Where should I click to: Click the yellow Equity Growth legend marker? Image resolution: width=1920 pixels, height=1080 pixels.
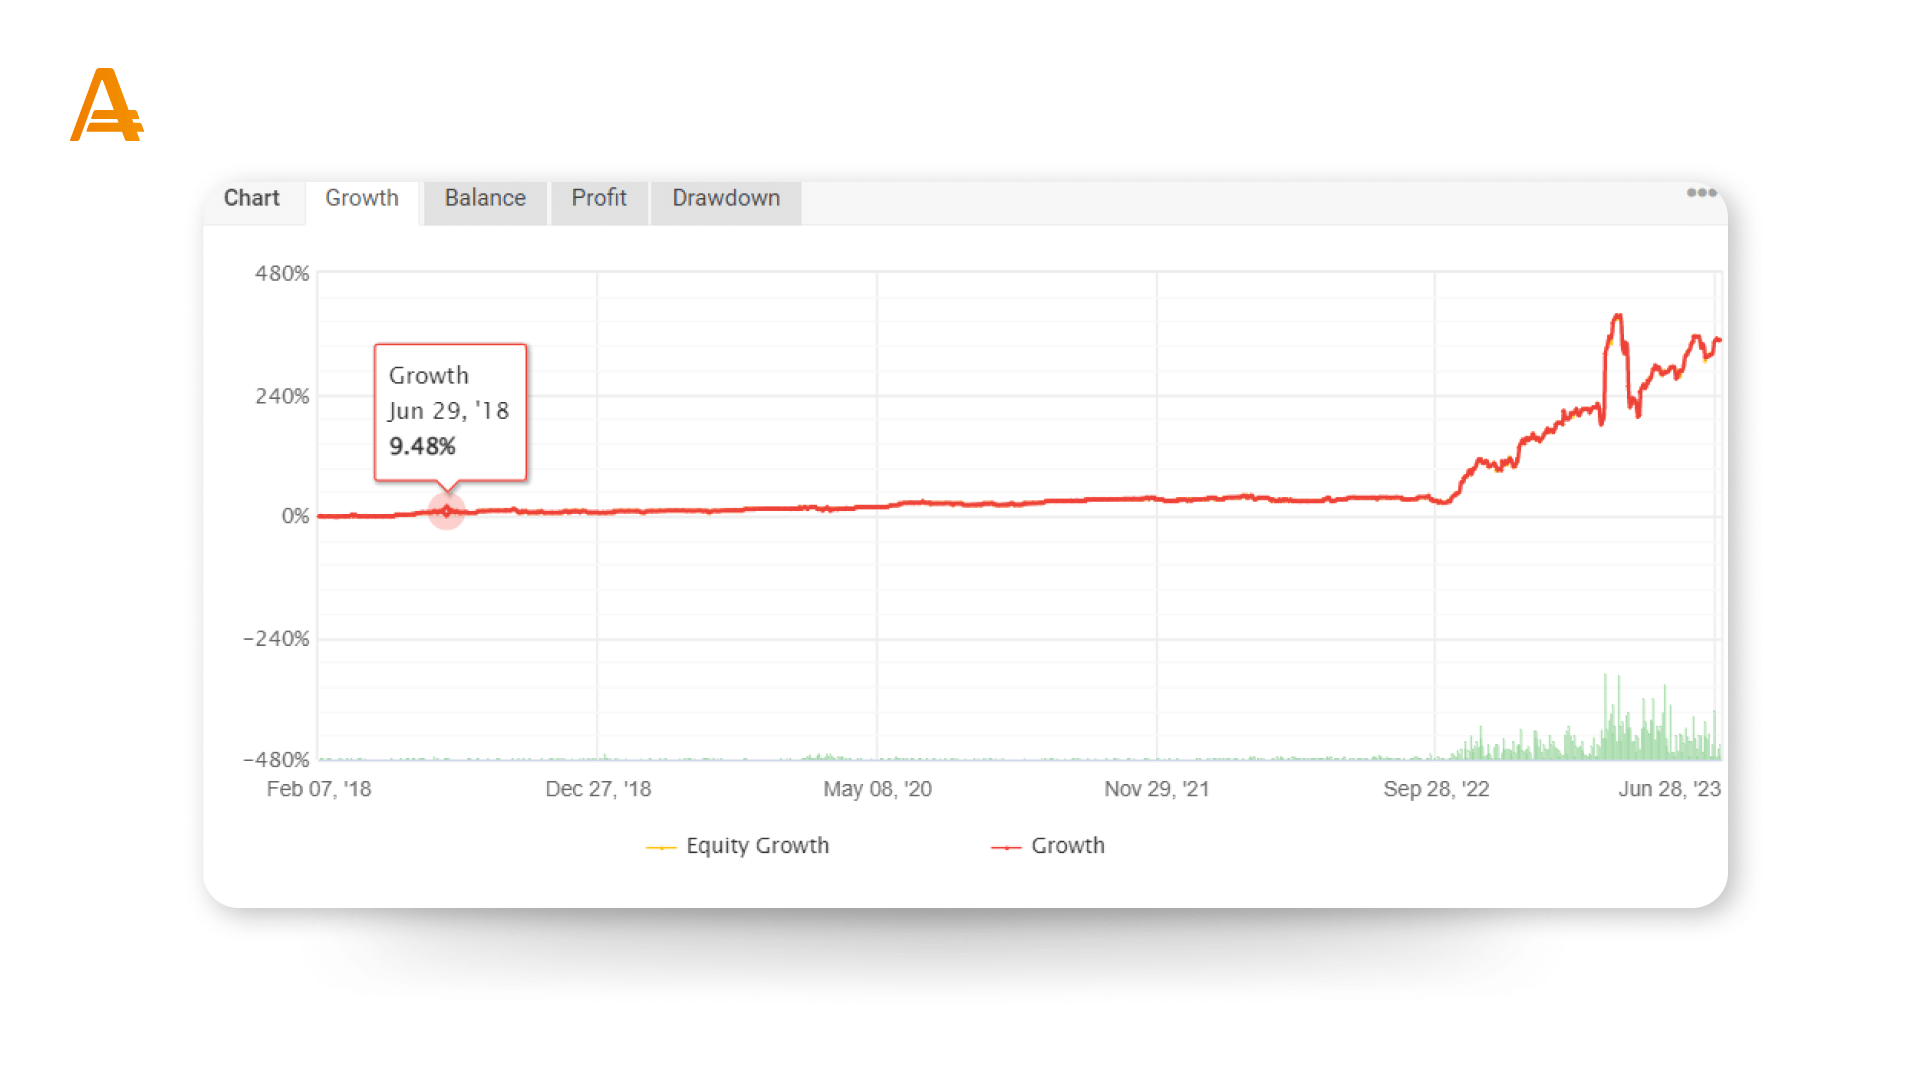pyautogui.click(x=661, y=847)
